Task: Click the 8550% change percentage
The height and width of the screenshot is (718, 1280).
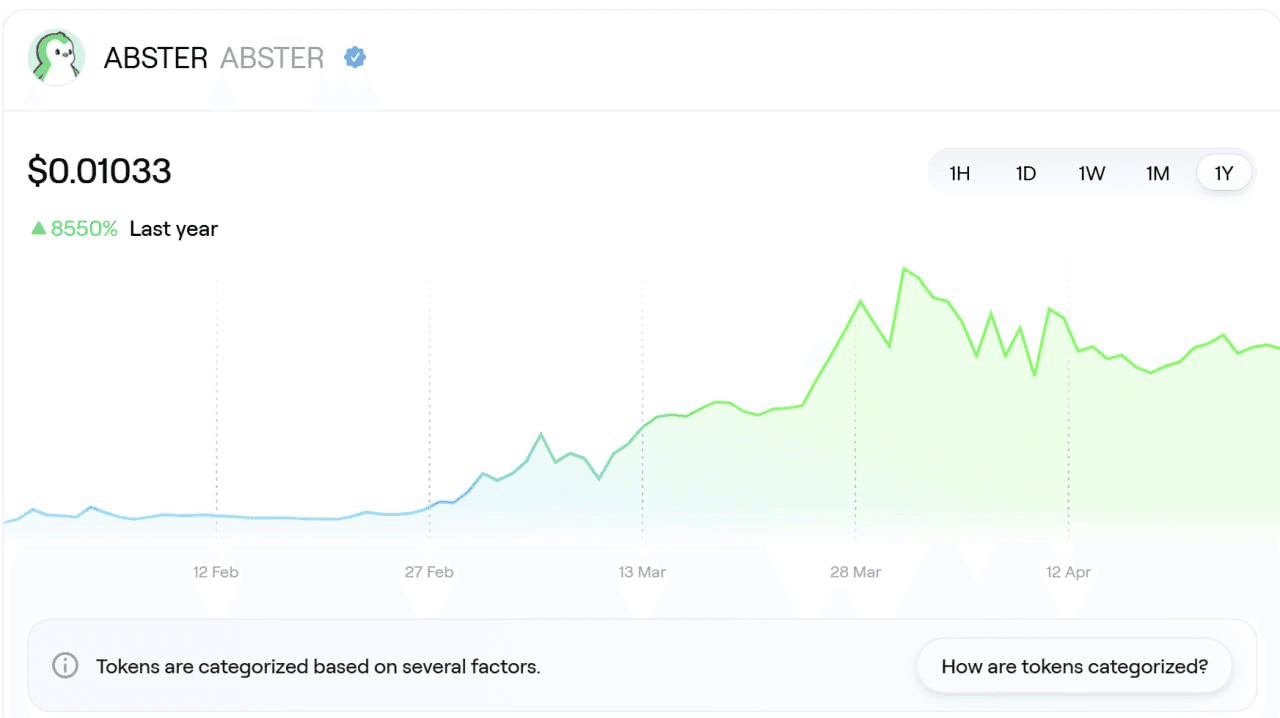Action: 84,229
